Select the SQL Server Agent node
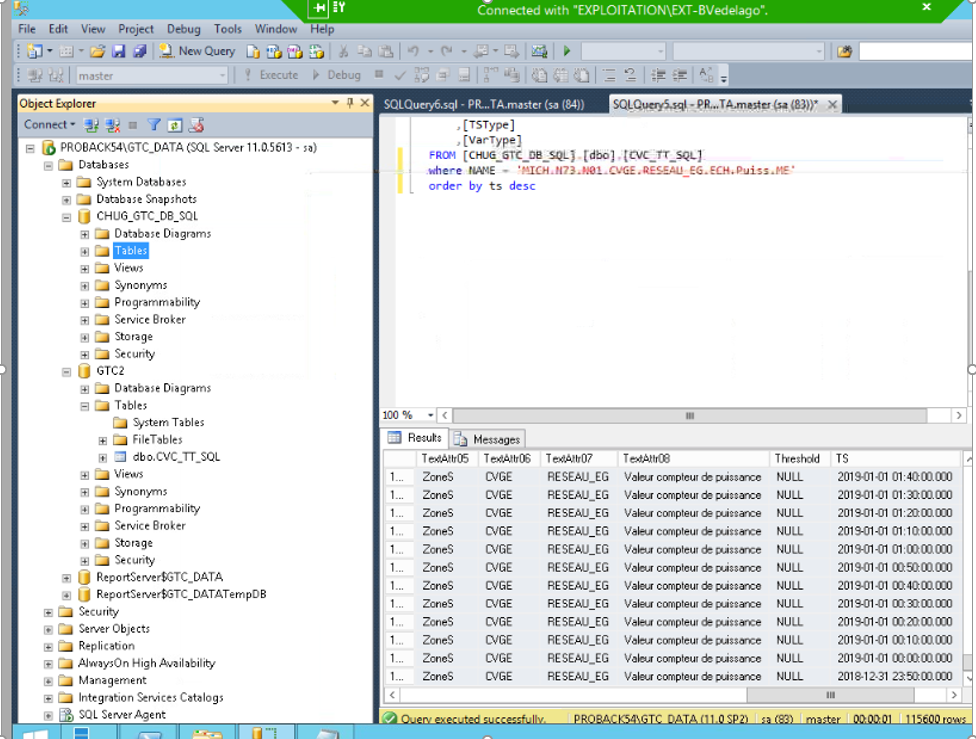The width and height of the screenshot is (976, 739). [122, 714]
